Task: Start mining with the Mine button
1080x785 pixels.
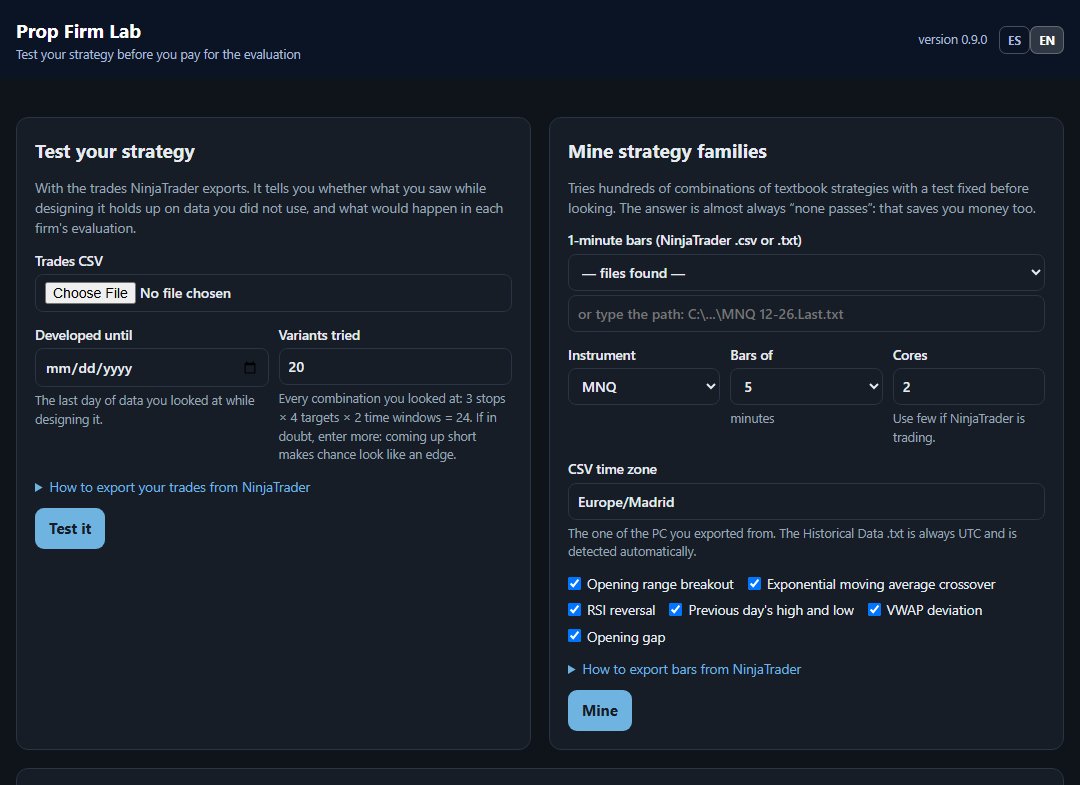Action: coord(600,711)
